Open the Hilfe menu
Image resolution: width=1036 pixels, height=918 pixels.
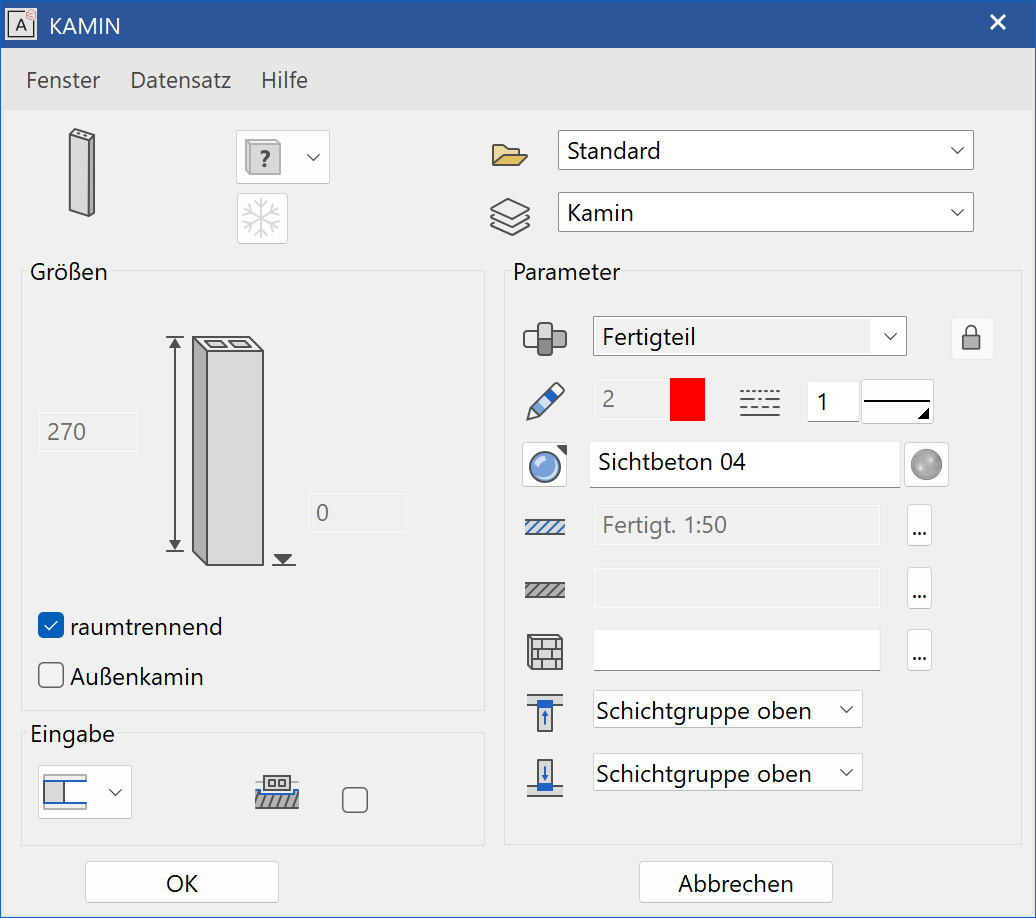[284, 80]
